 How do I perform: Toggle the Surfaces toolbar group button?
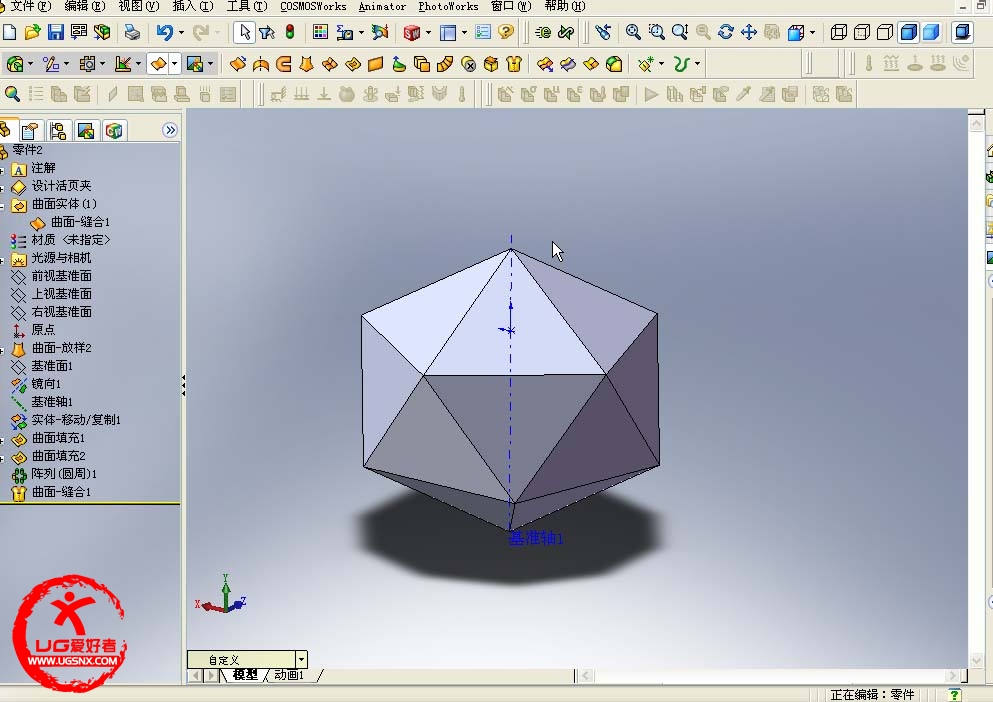click(x=158, y=63)
